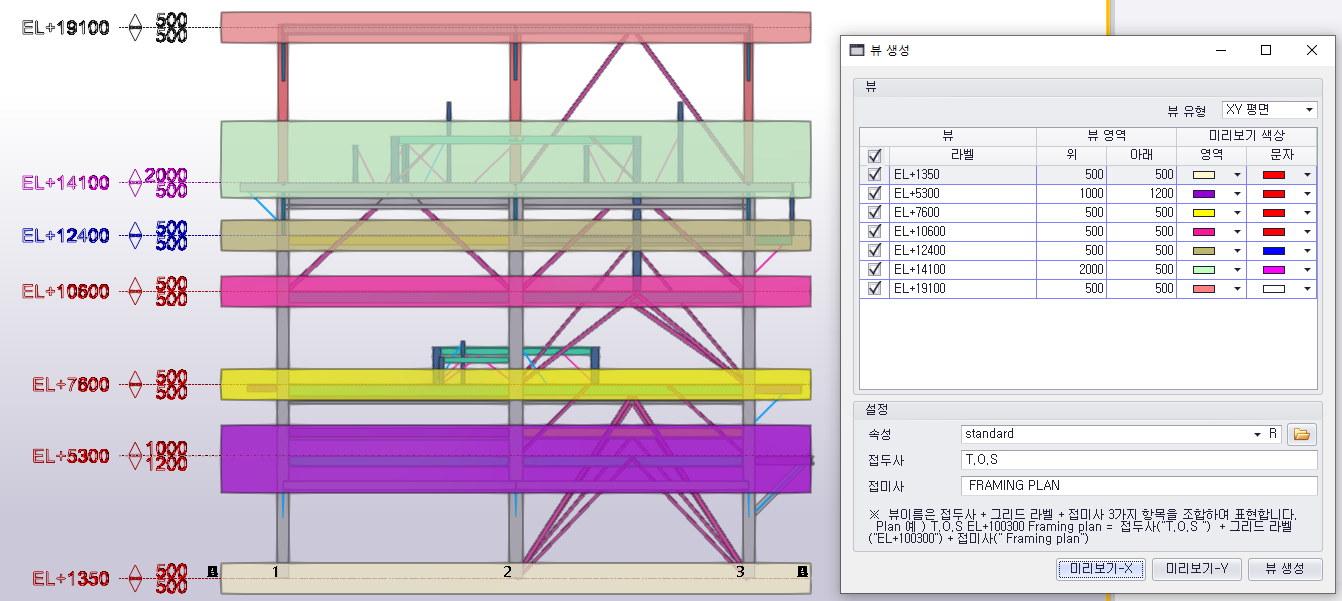Expand the 속성 standard combo box
The height and width of the screenshot is (601, 1342).
1257,434
